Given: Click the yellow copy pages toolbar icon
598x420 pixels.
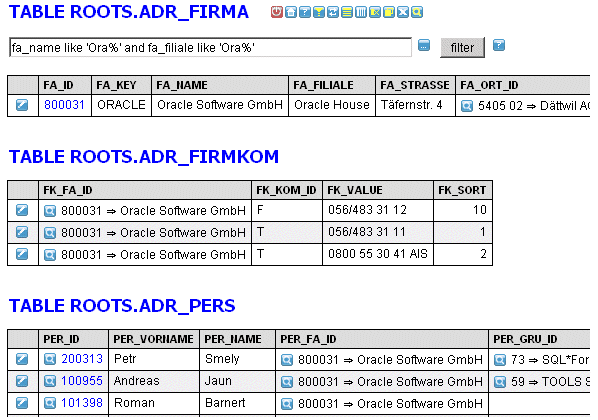Looking at the screenshot, I should [389, 12].
